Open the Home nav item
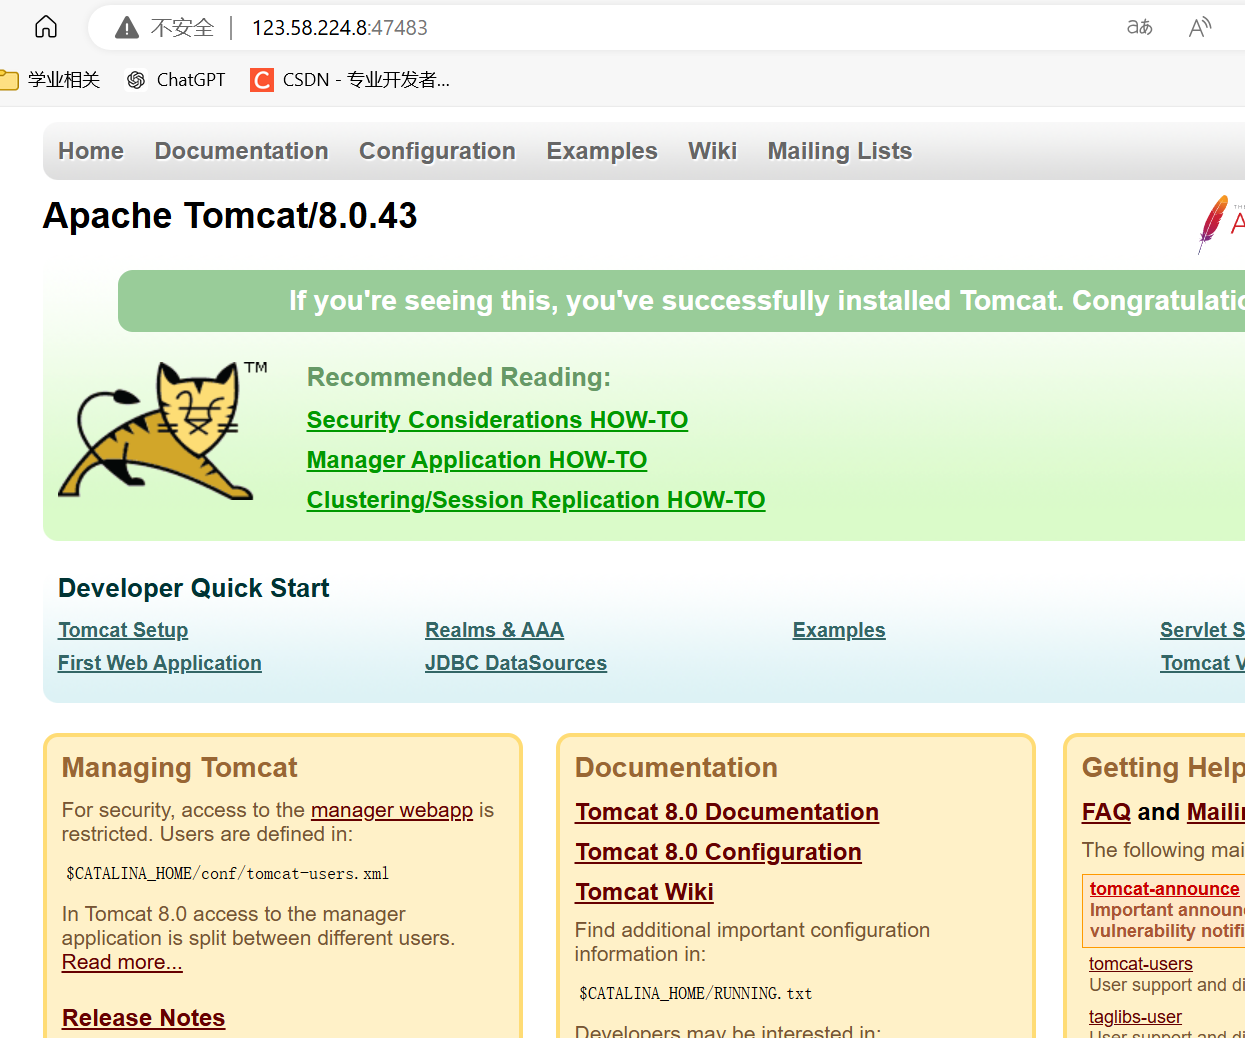The width and height of the screenshot is (1245, 1038). pyautogui.click(x=91, y=151)
